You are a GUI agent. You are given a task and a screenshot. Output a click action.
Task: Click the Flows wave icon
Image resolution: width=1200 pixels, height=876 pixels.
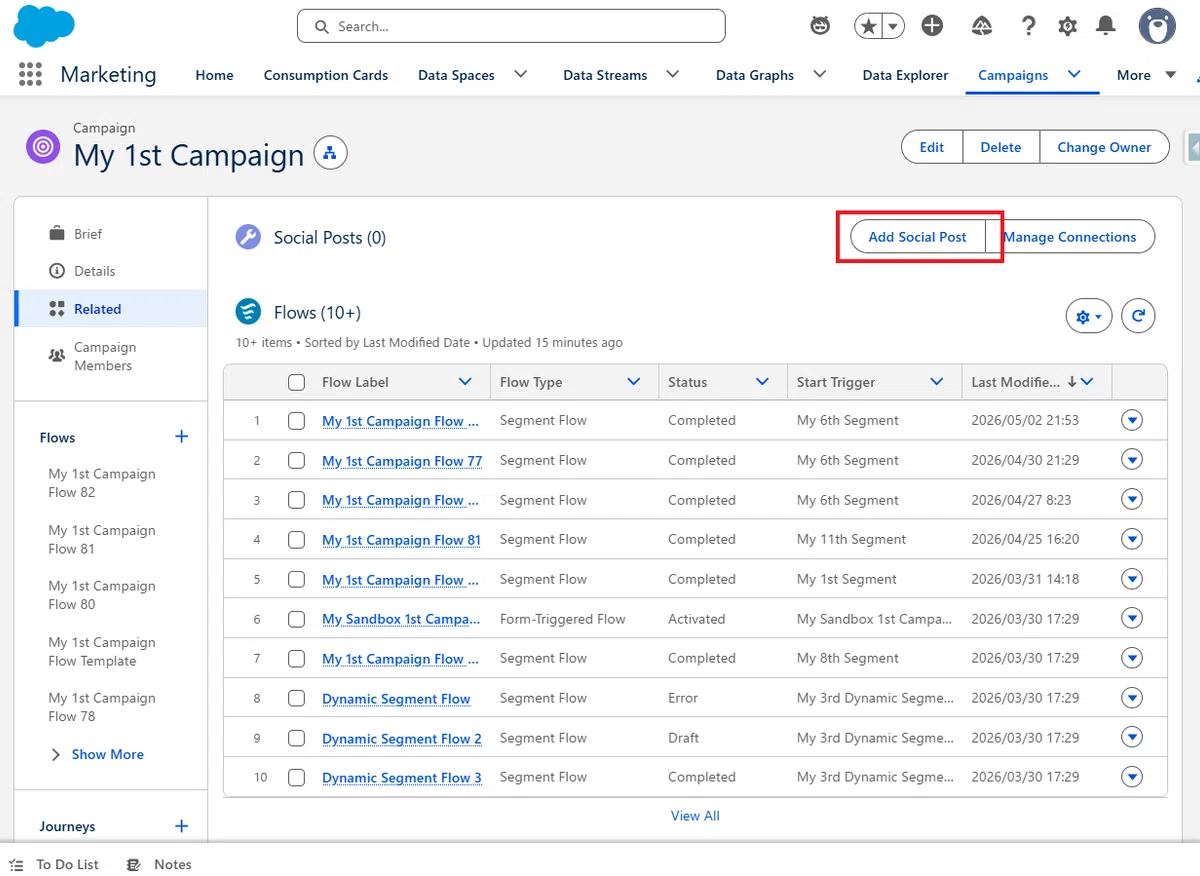[248, 312]
